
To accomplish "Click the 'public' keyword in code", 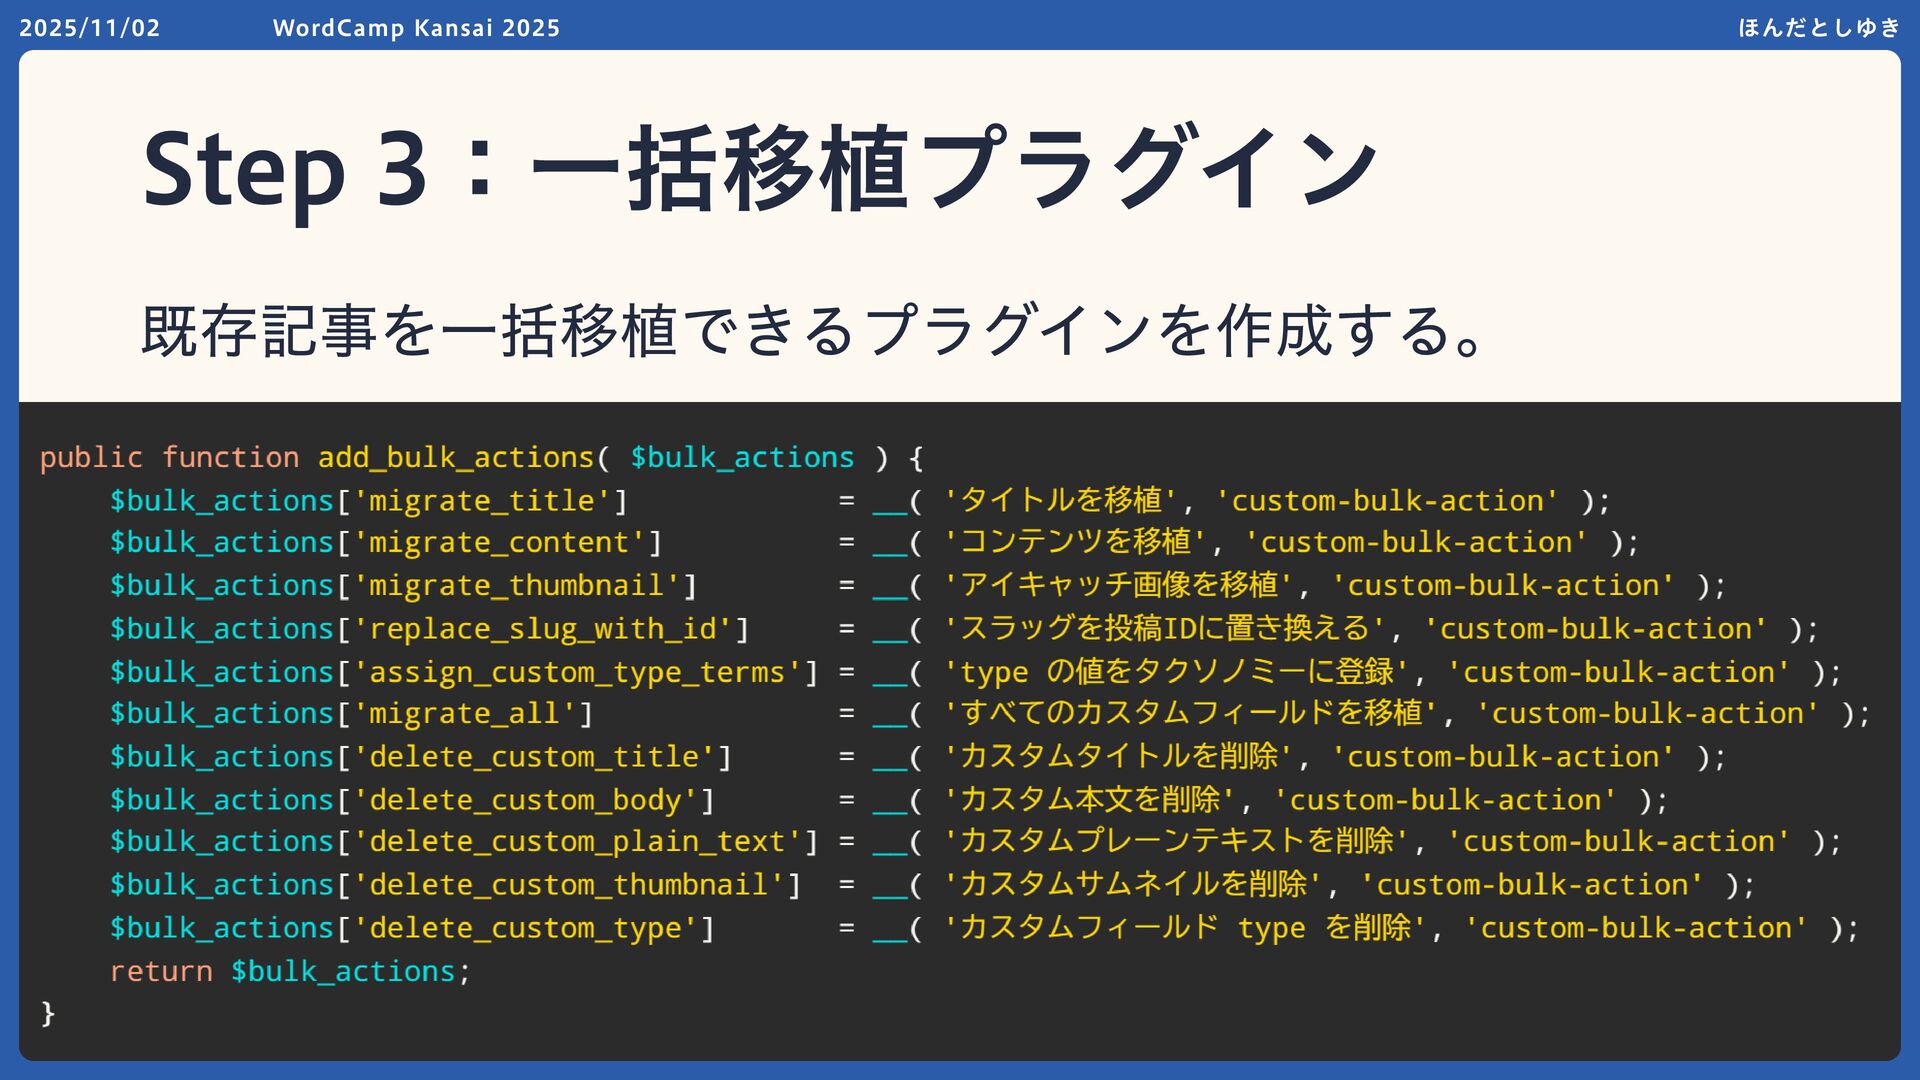I will (91, 458).
